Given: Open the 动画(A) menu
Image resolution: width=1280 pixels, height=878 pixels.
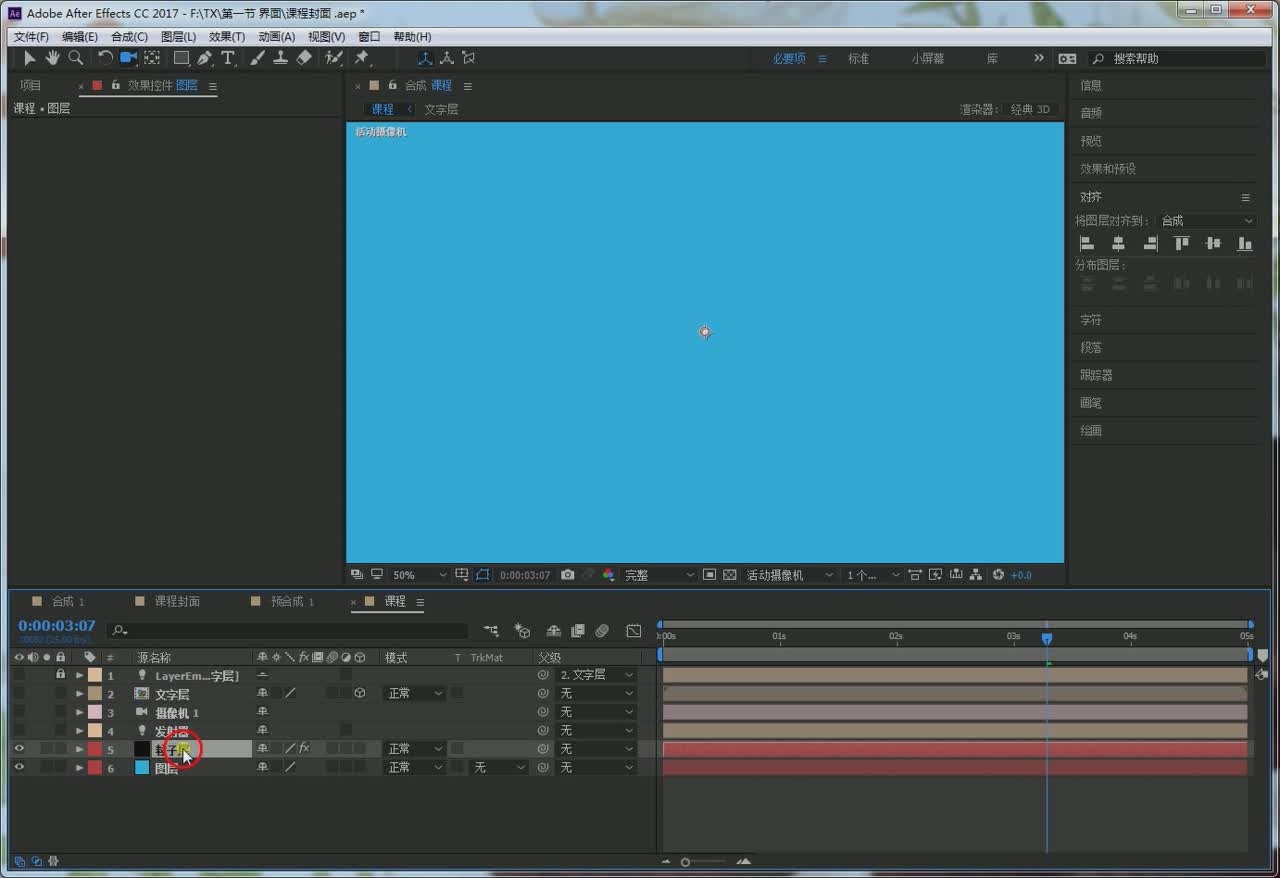Looking at the screenshot, I should [x=277, y=37].
